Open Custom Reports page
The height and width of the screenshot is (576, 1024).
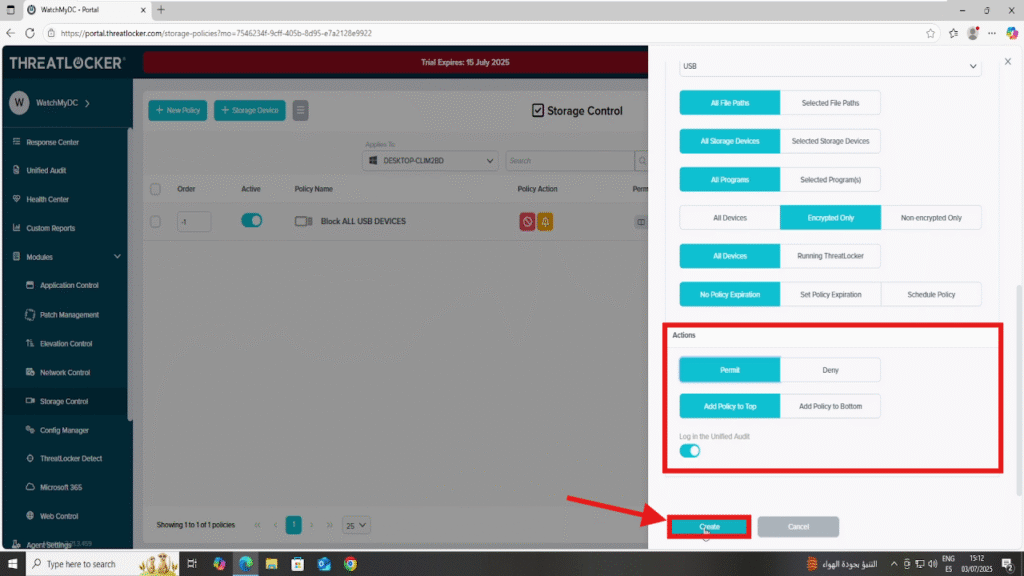click(50, 228)
